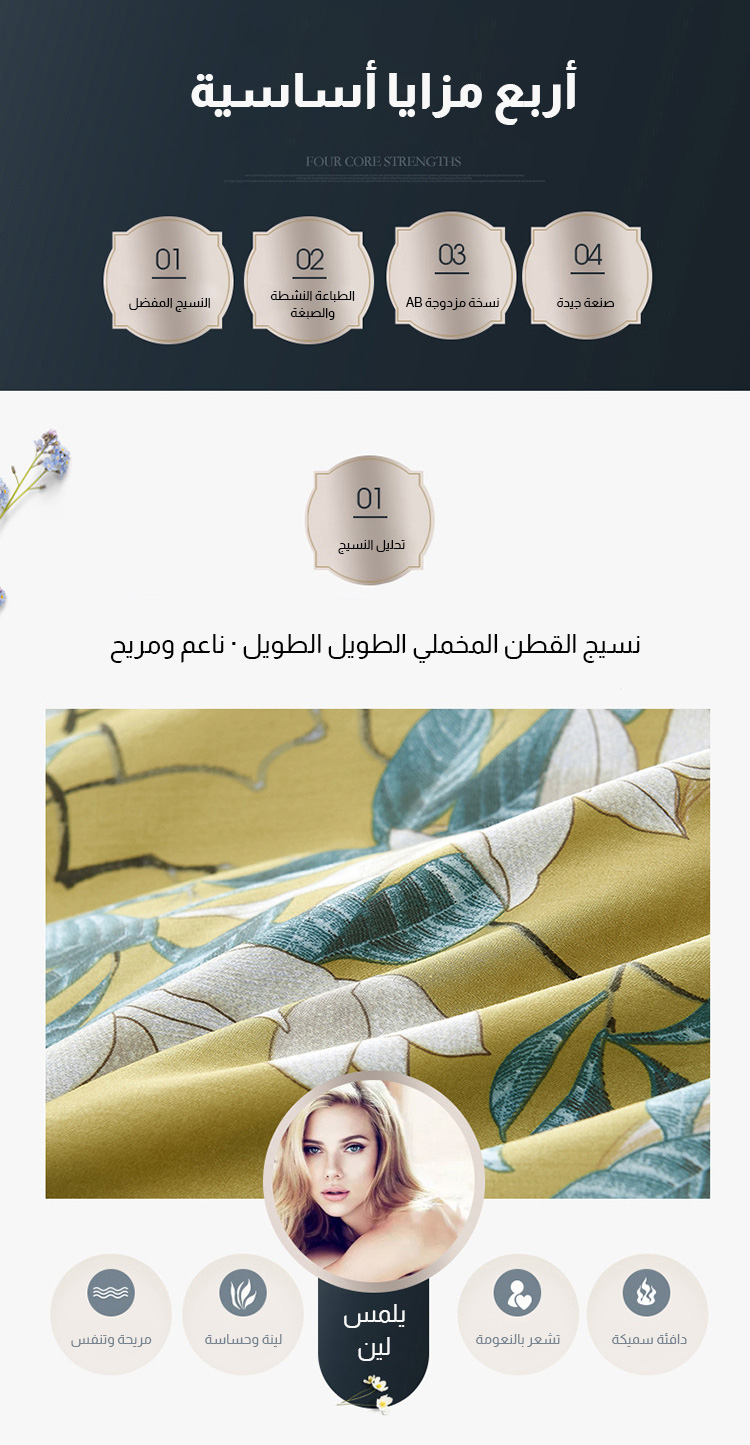This screenshot has width=750, height=1445.
Task: Click the flame icon for دافئة سميكة
Action: click(x=646, y=1293)
